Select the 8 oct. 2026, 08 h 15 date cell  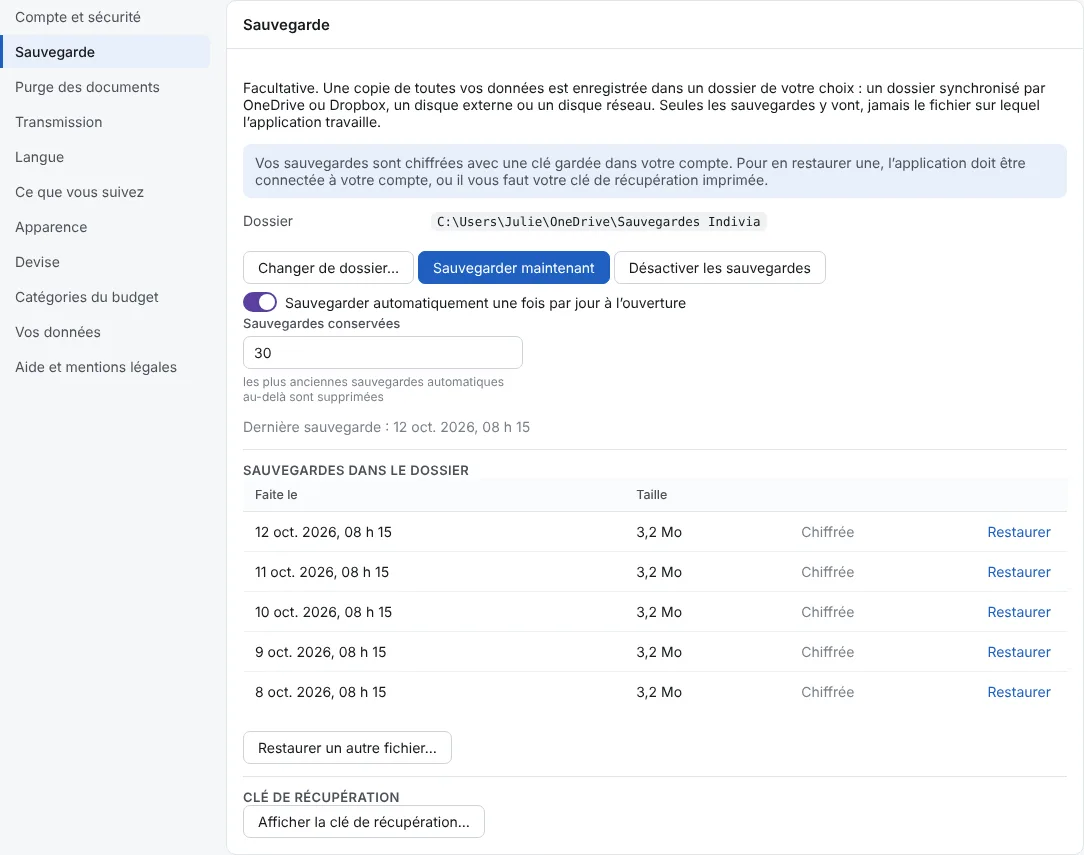320,693
